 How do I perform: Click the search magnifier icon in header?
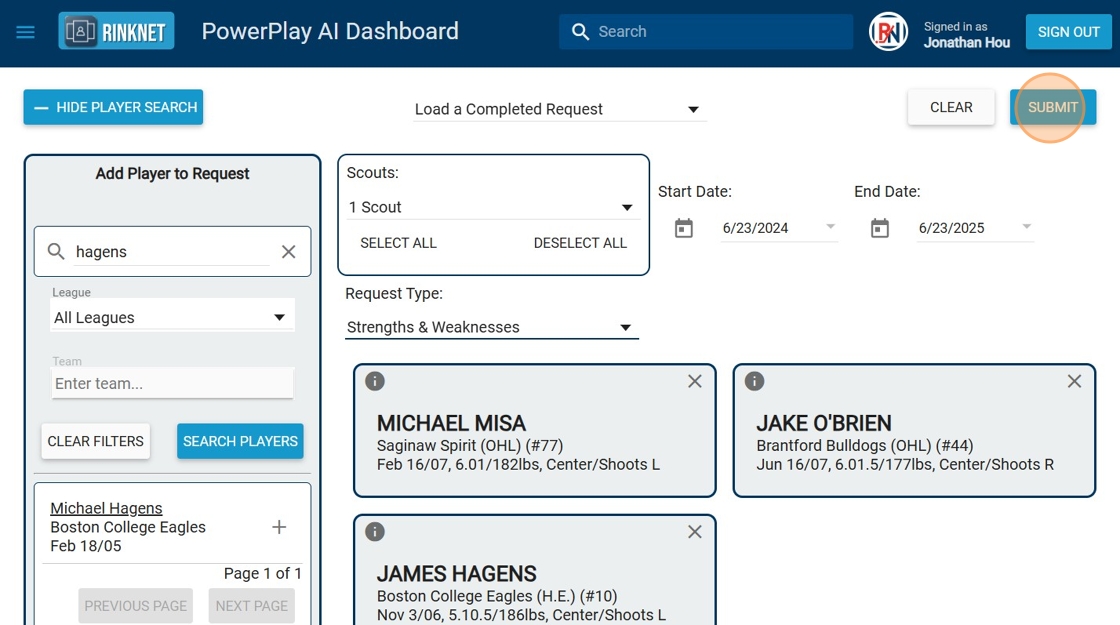point(580,31)
